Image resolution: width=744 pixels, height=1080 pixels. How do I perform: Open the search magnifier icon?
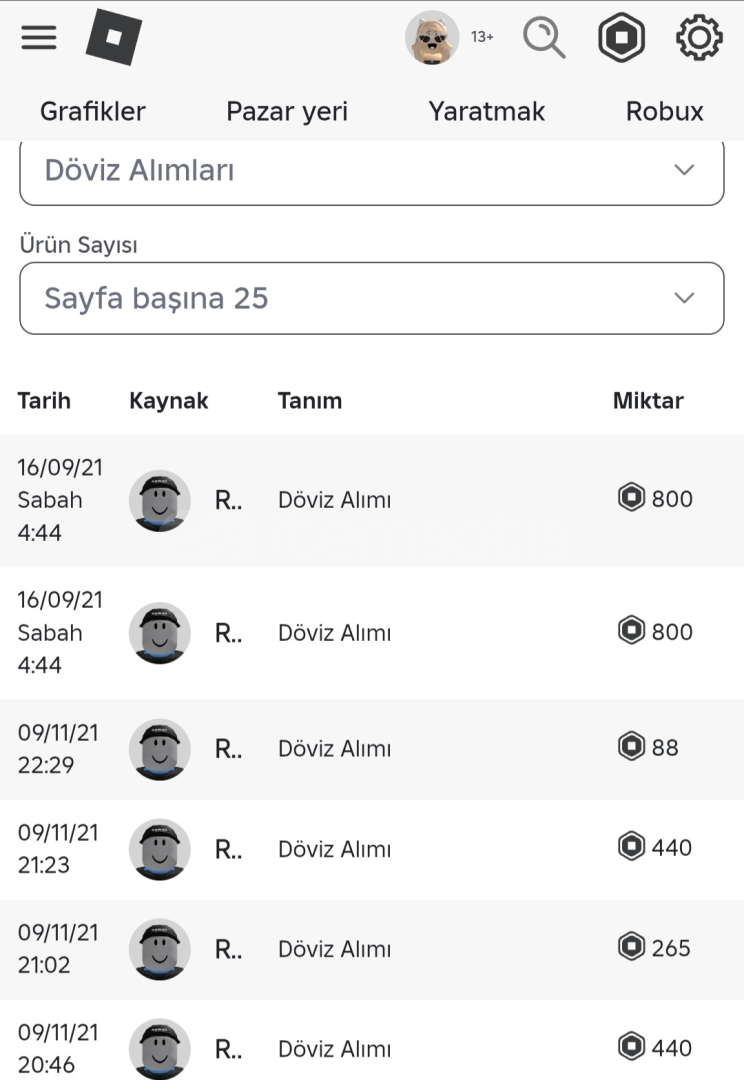[544, 38]
